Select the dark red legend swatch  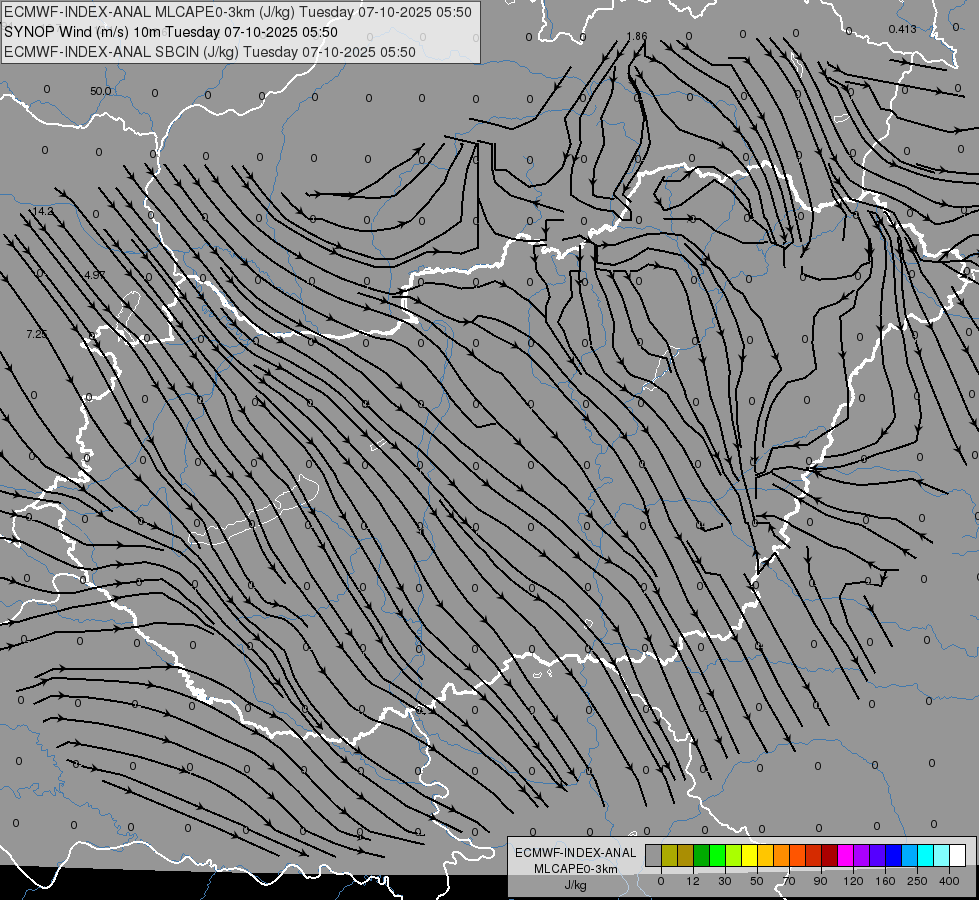point(830,855)
